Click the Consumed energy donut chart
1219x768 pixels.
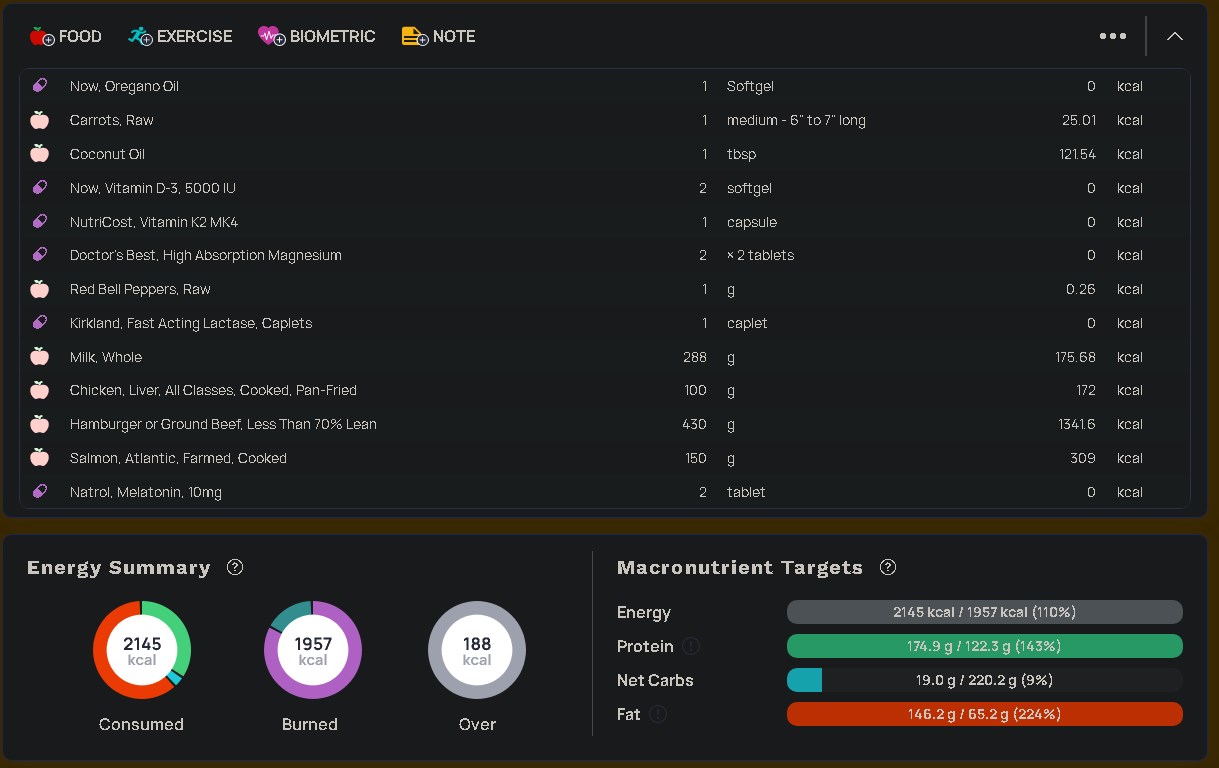point(142,650)
